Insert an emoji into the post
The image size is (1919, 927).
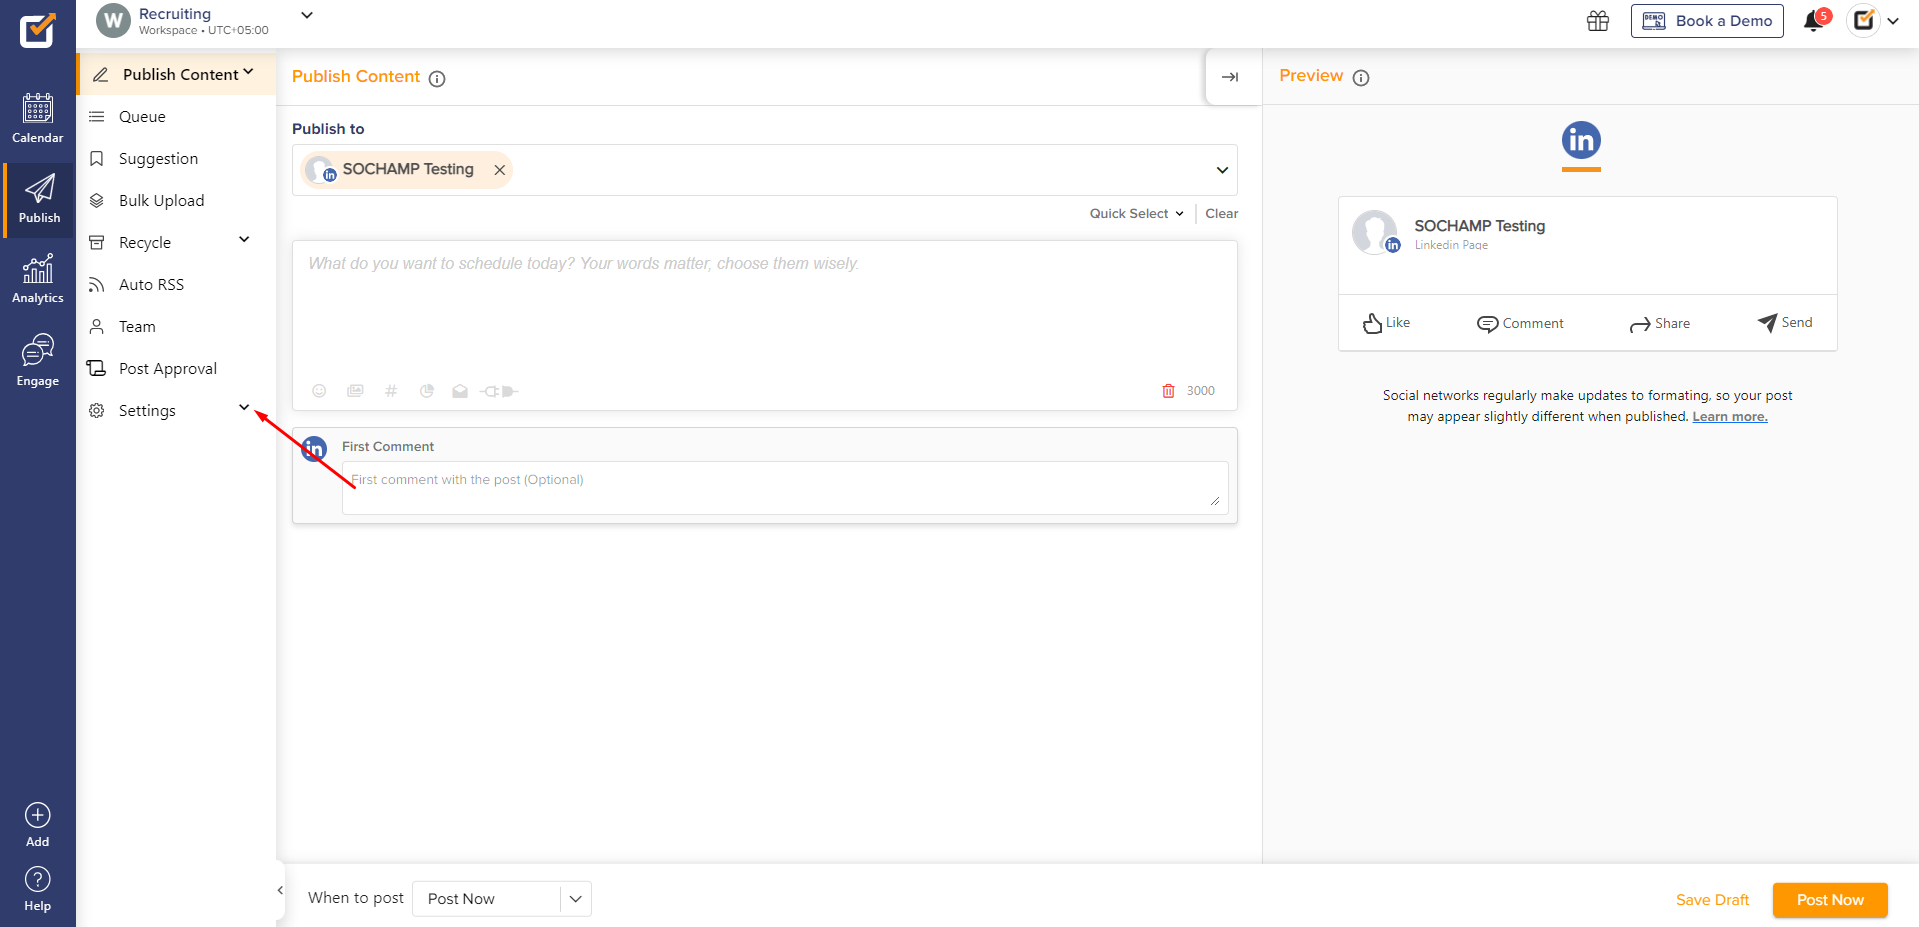point(319,391)
